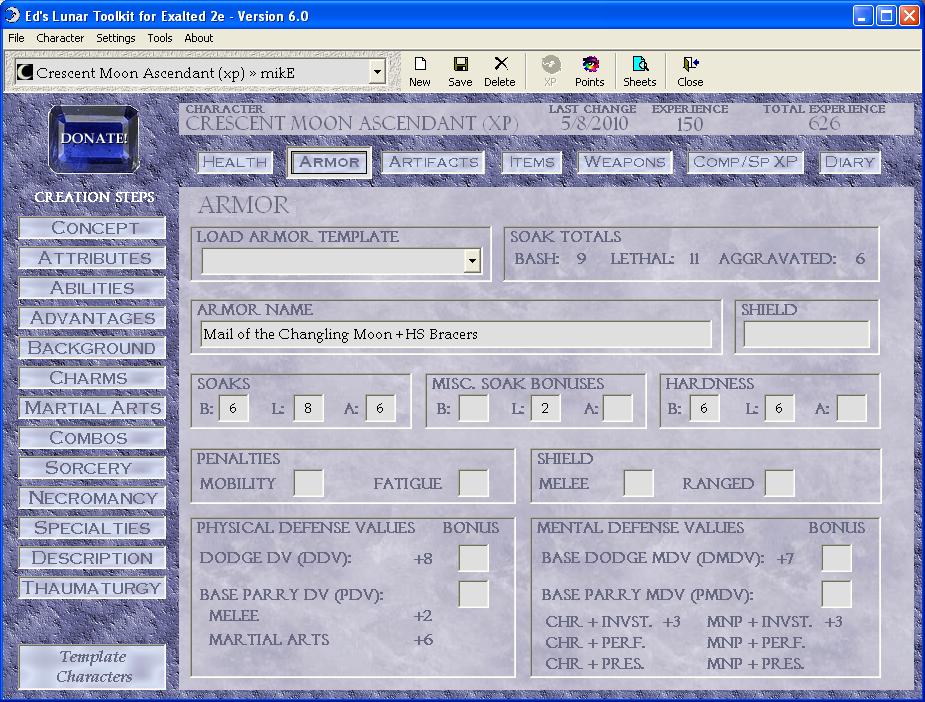Click Misc. Soak Bonuses bashing field

[474, 408]
